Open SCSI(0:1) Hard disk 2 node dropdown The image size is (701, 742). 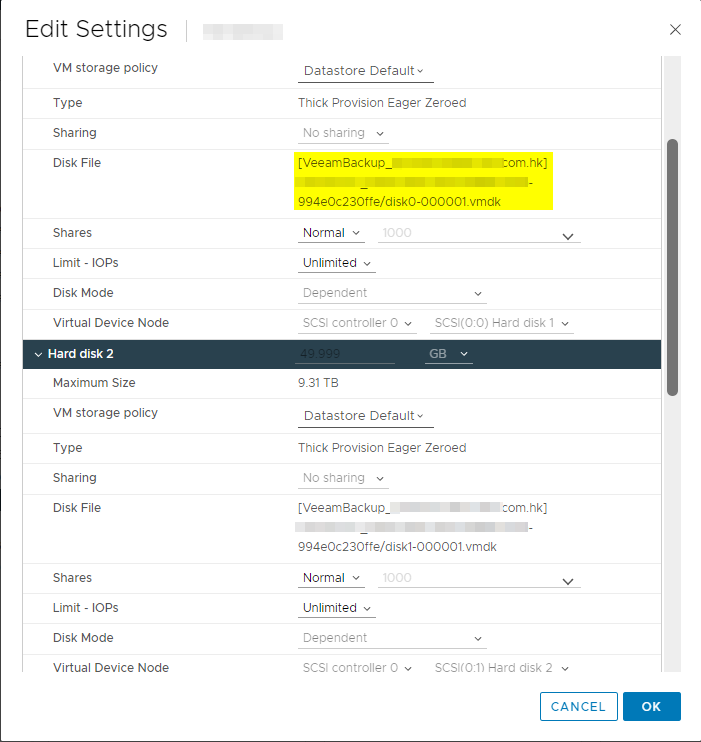pyautogui.click(x=501, y=668)
